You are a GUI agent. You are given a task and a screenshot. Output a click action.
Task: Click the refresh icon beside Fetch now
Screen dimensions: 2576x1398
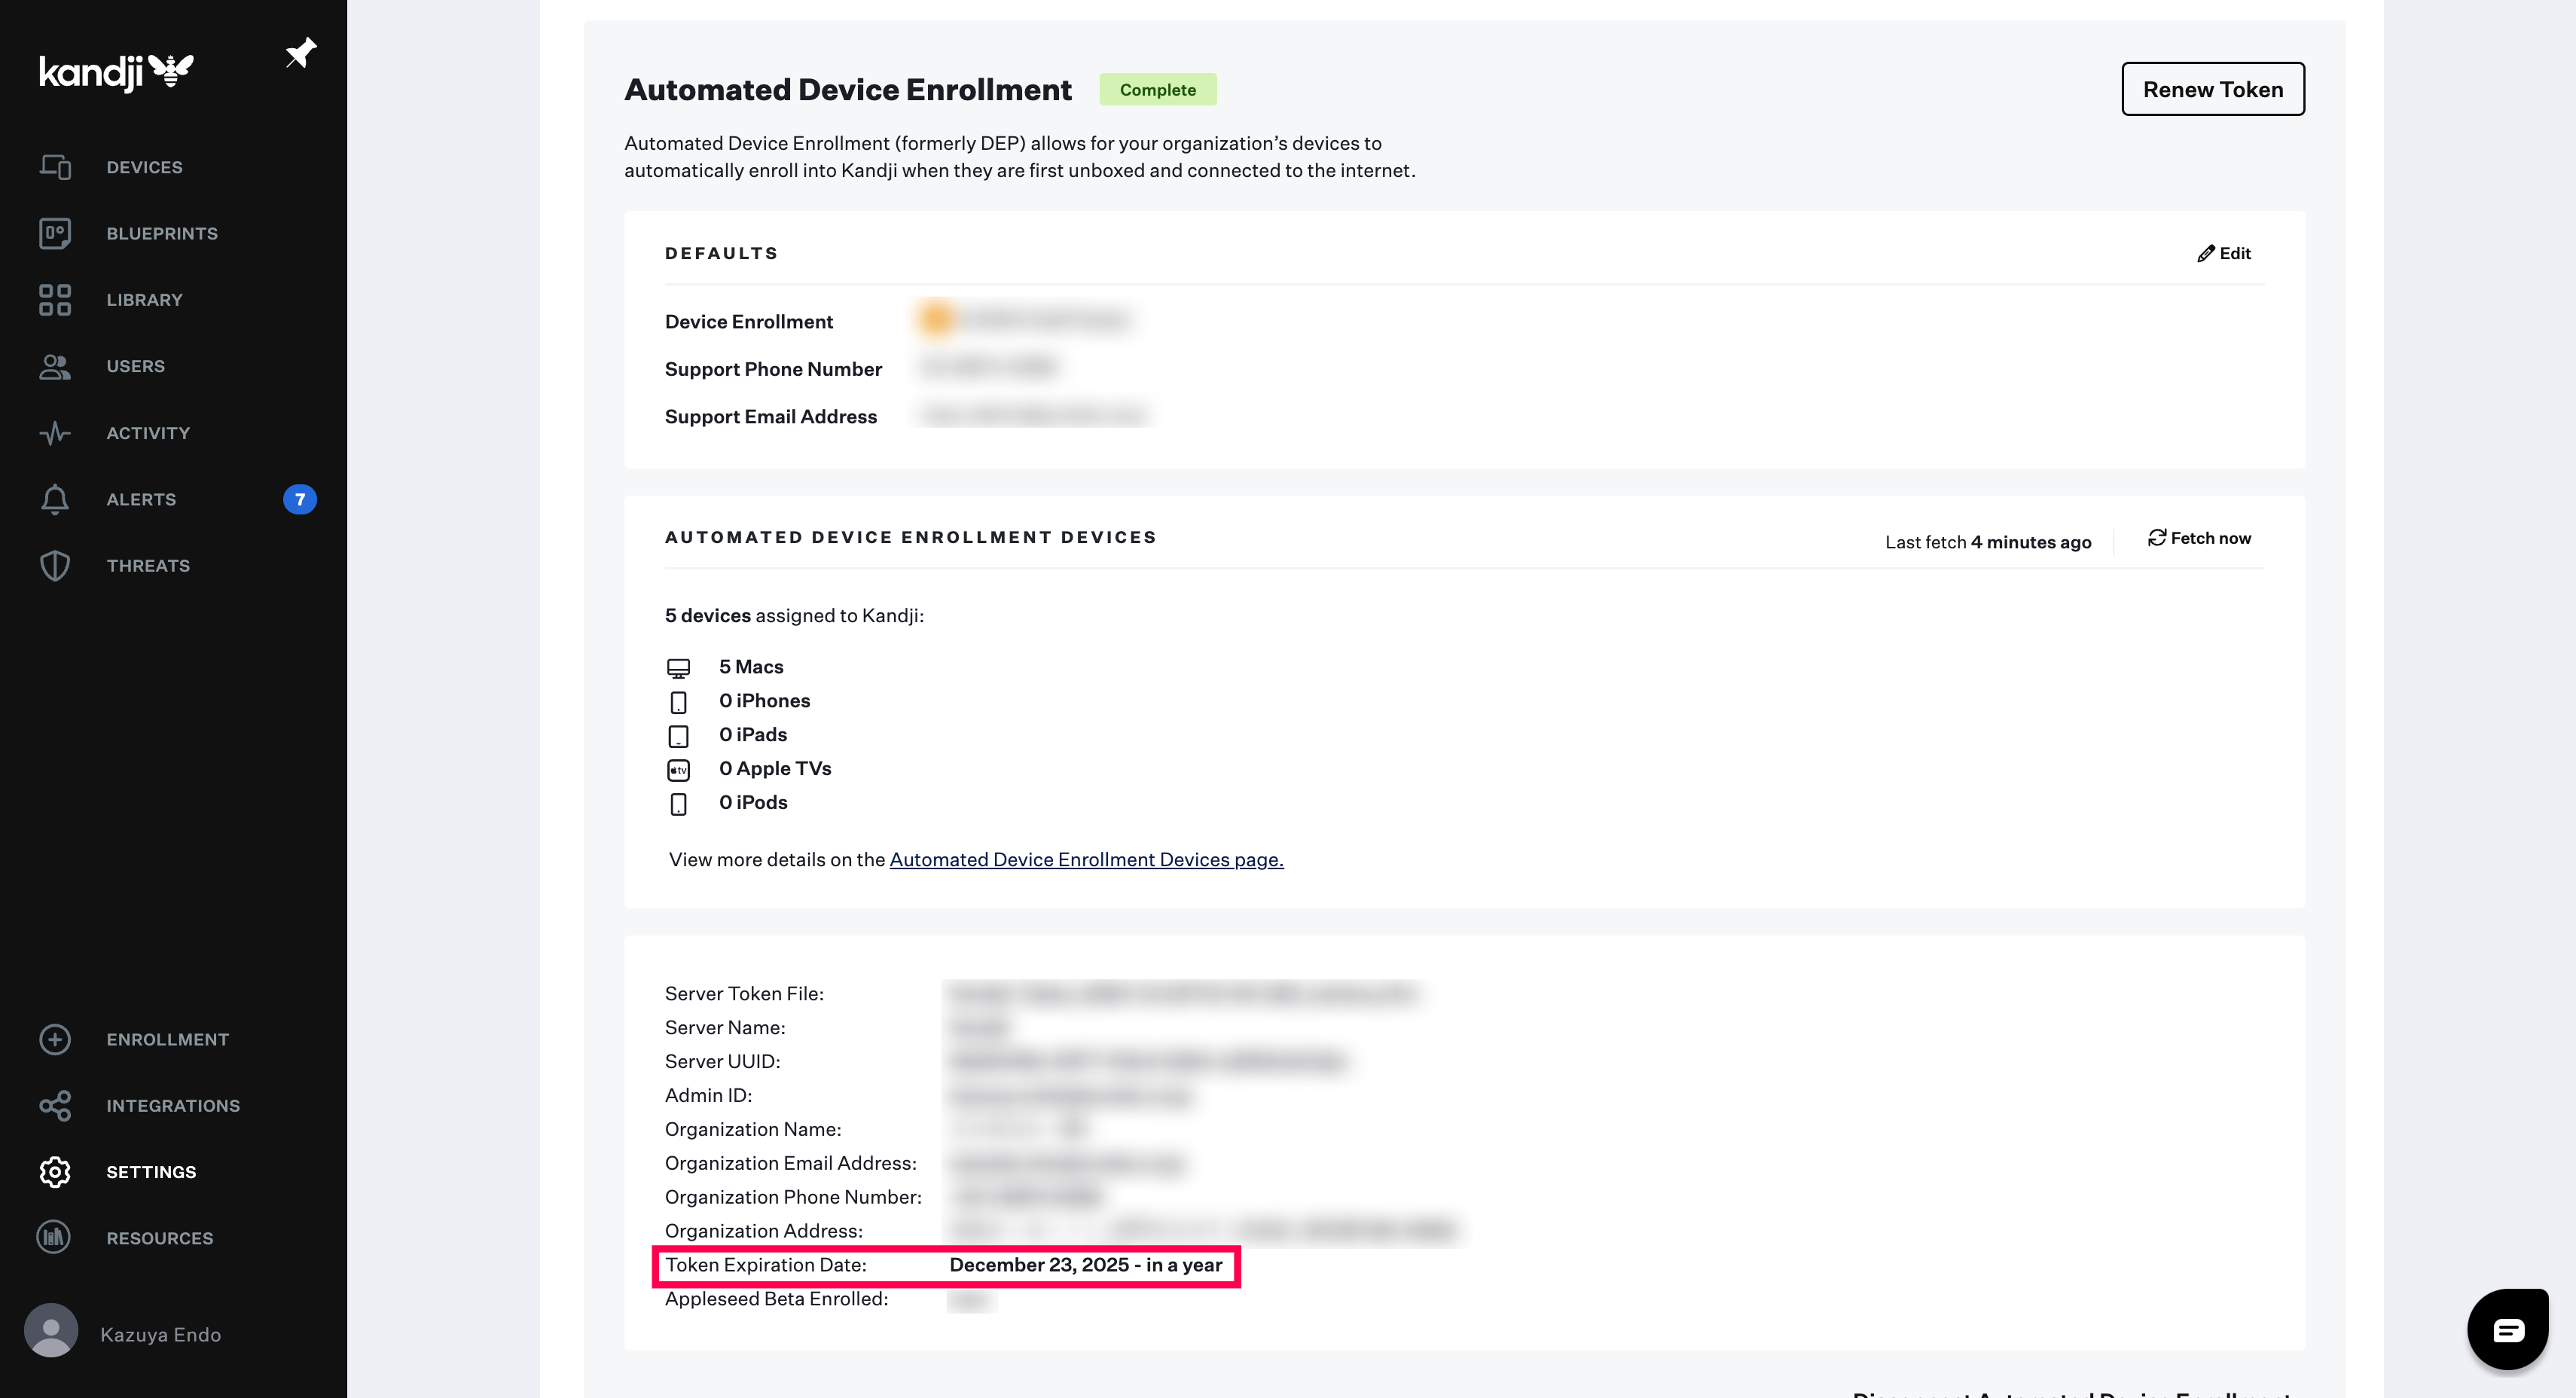coord(2157,538)
